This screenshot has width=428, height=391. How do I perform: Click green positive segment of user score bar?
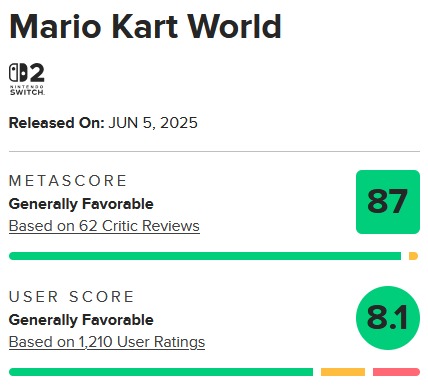tap(161, 372)
